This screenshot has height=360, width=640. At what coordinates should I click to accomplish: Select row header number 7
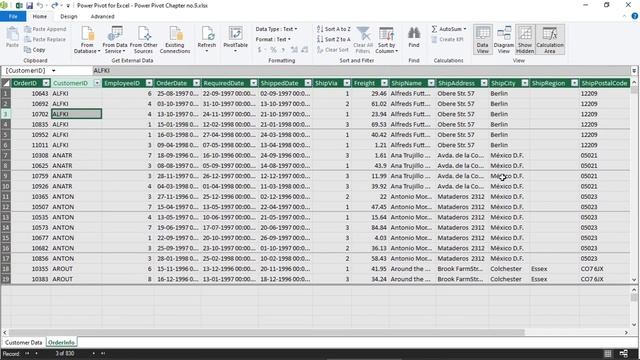coord(6,156)
